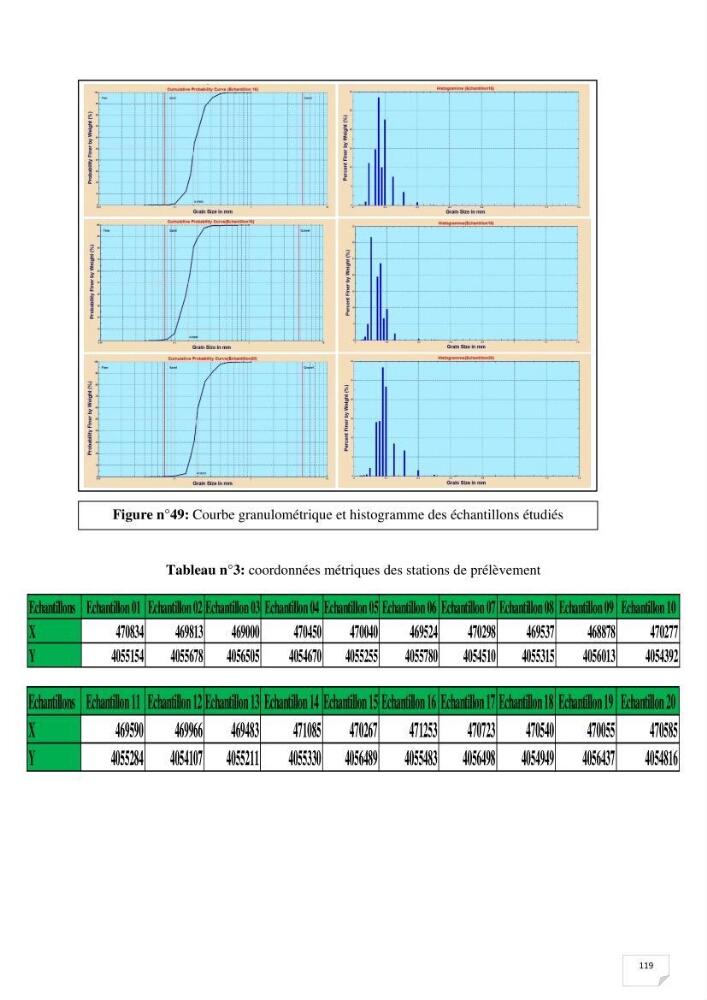Click the X value 469000
This screenshot has height=1000, width=707.
click(x=245, y=632)
